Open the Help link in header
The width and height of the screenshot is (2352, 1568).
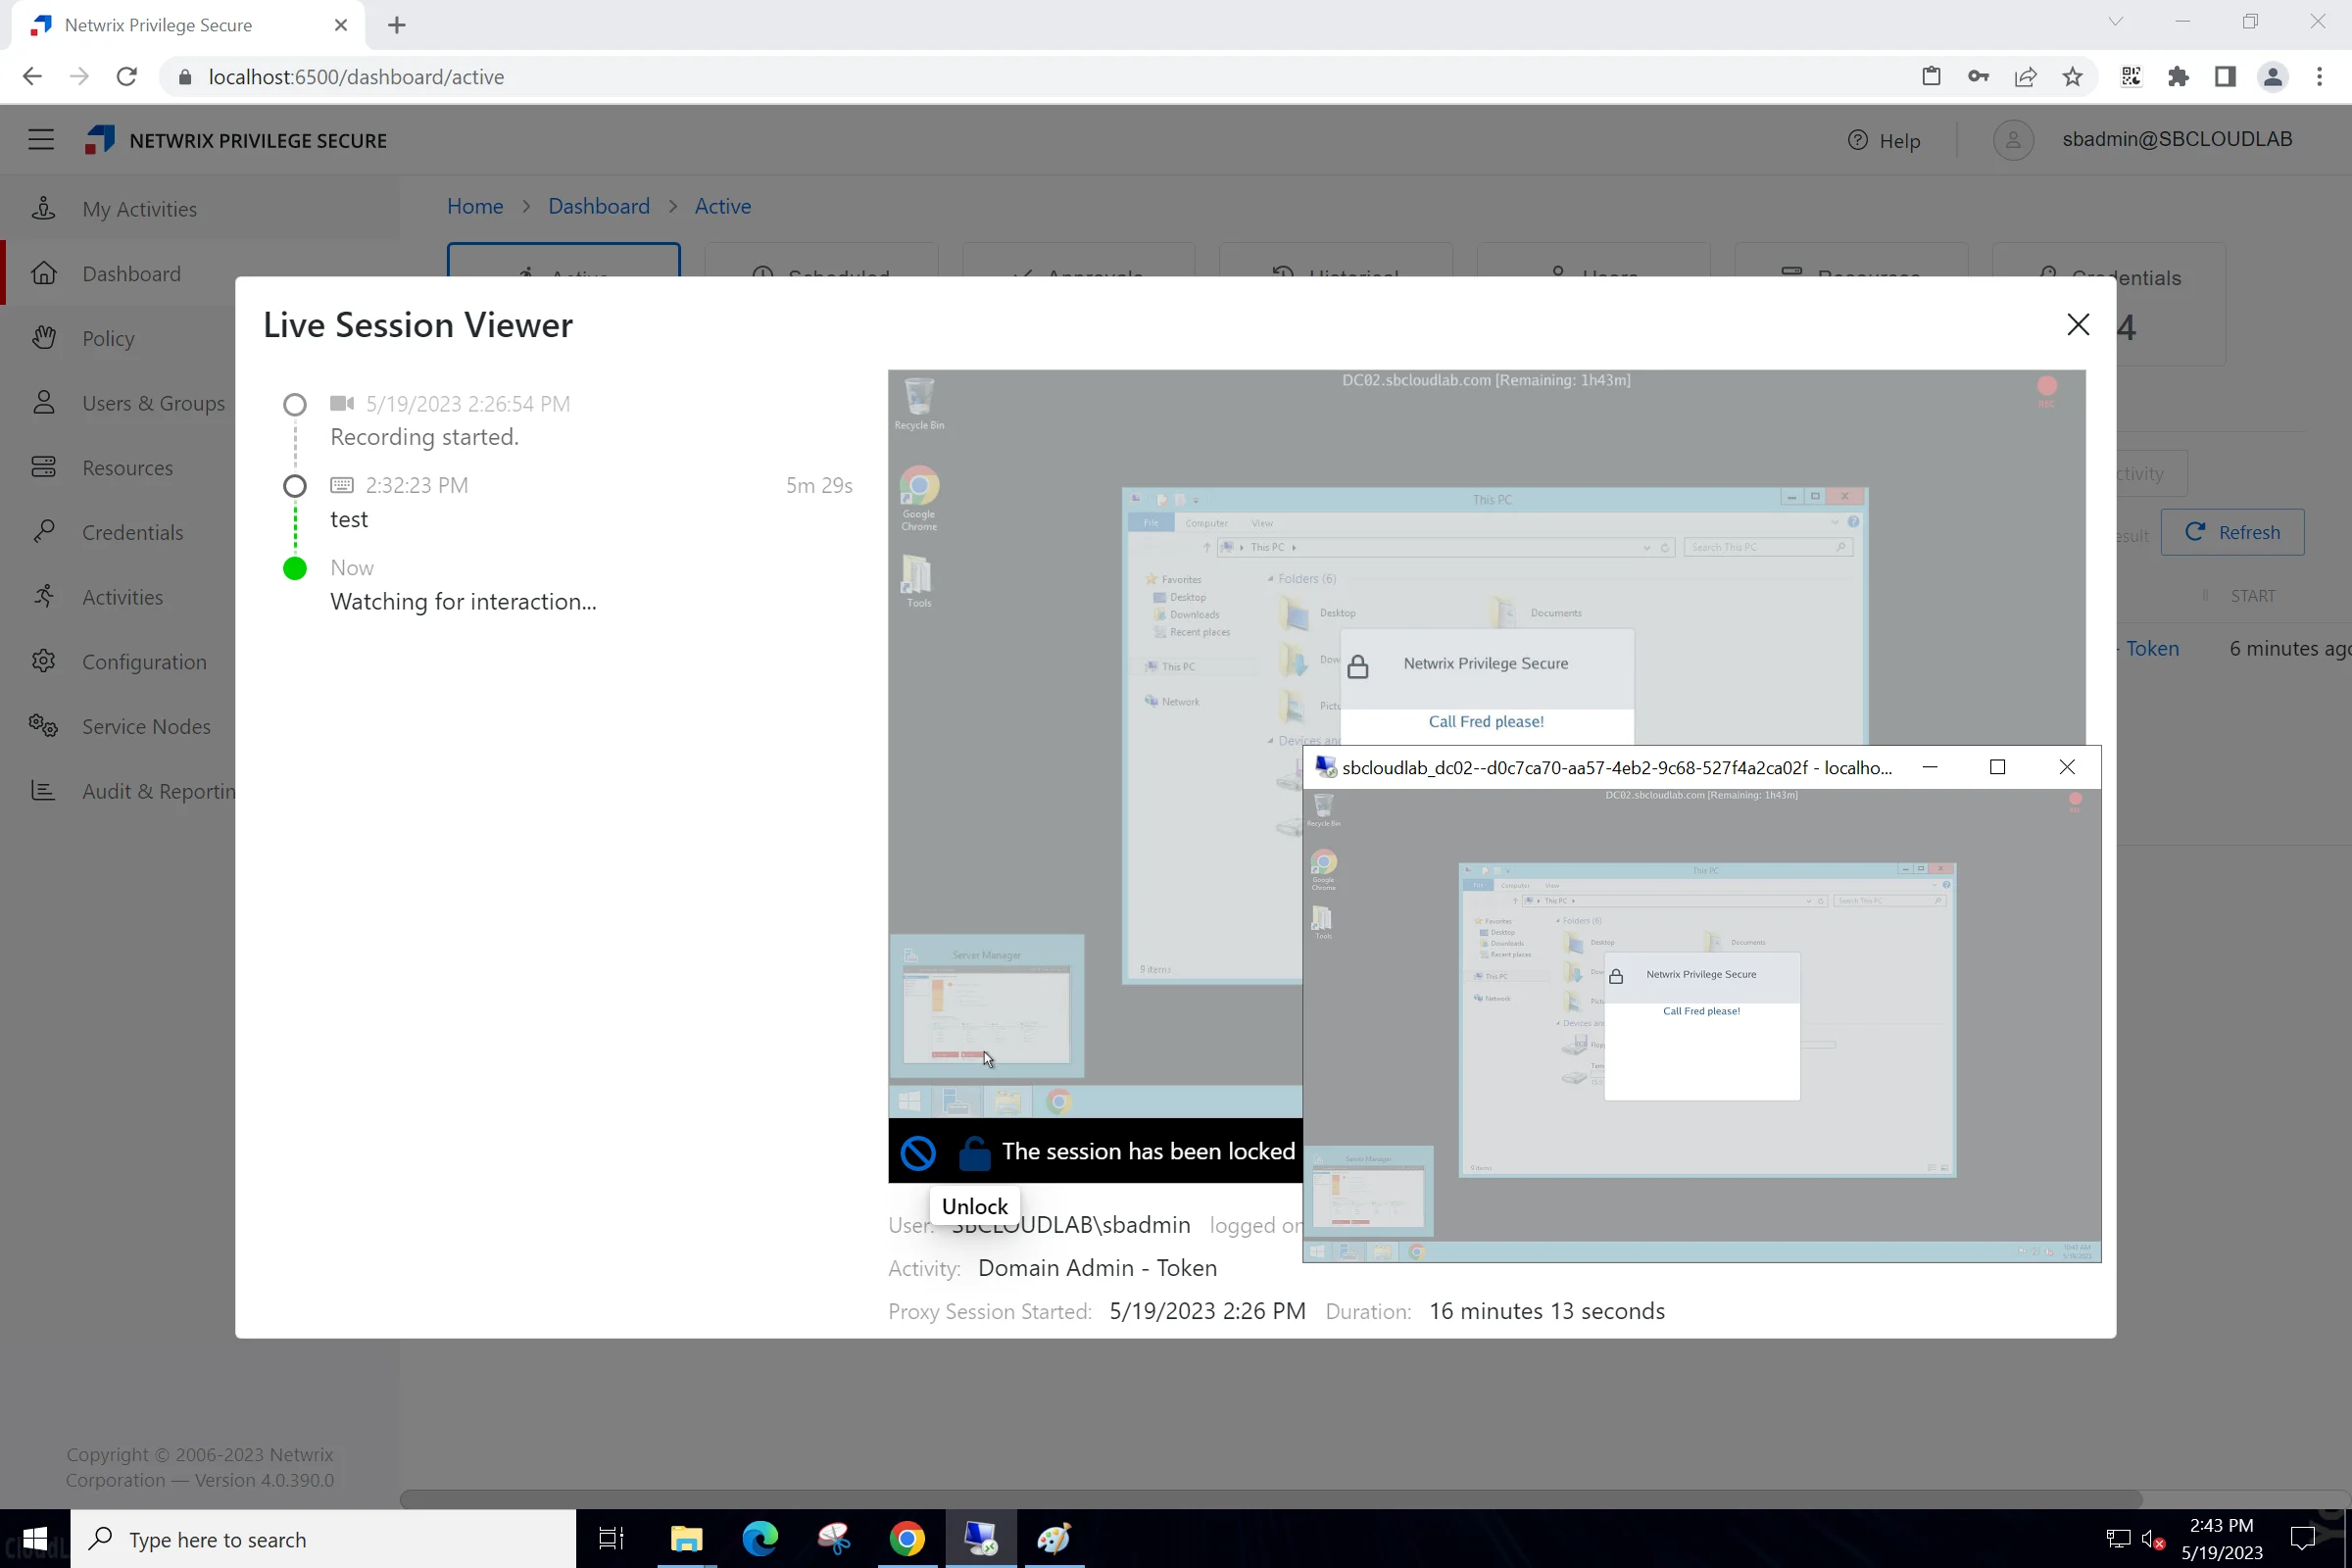click(1884, 140)
